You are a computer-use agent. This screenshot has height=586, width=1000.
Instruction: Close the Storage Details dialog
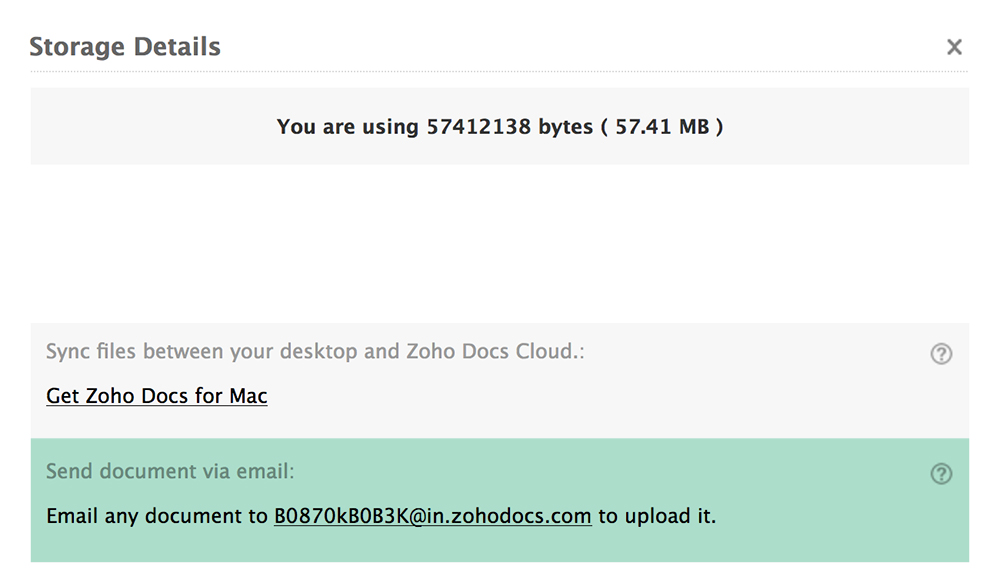point(954,47)
